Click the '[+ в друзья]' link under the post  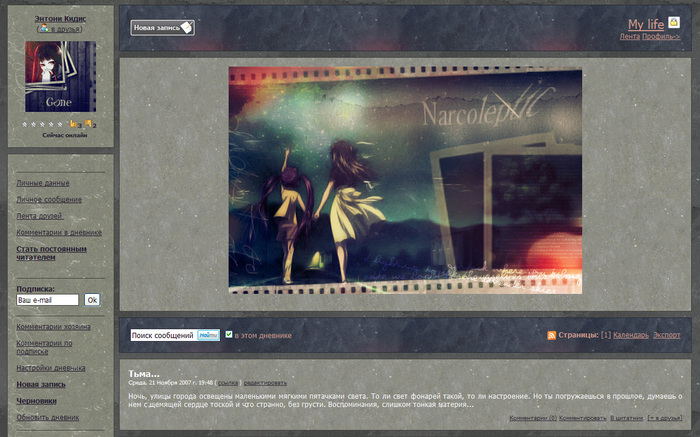point(665,418)
